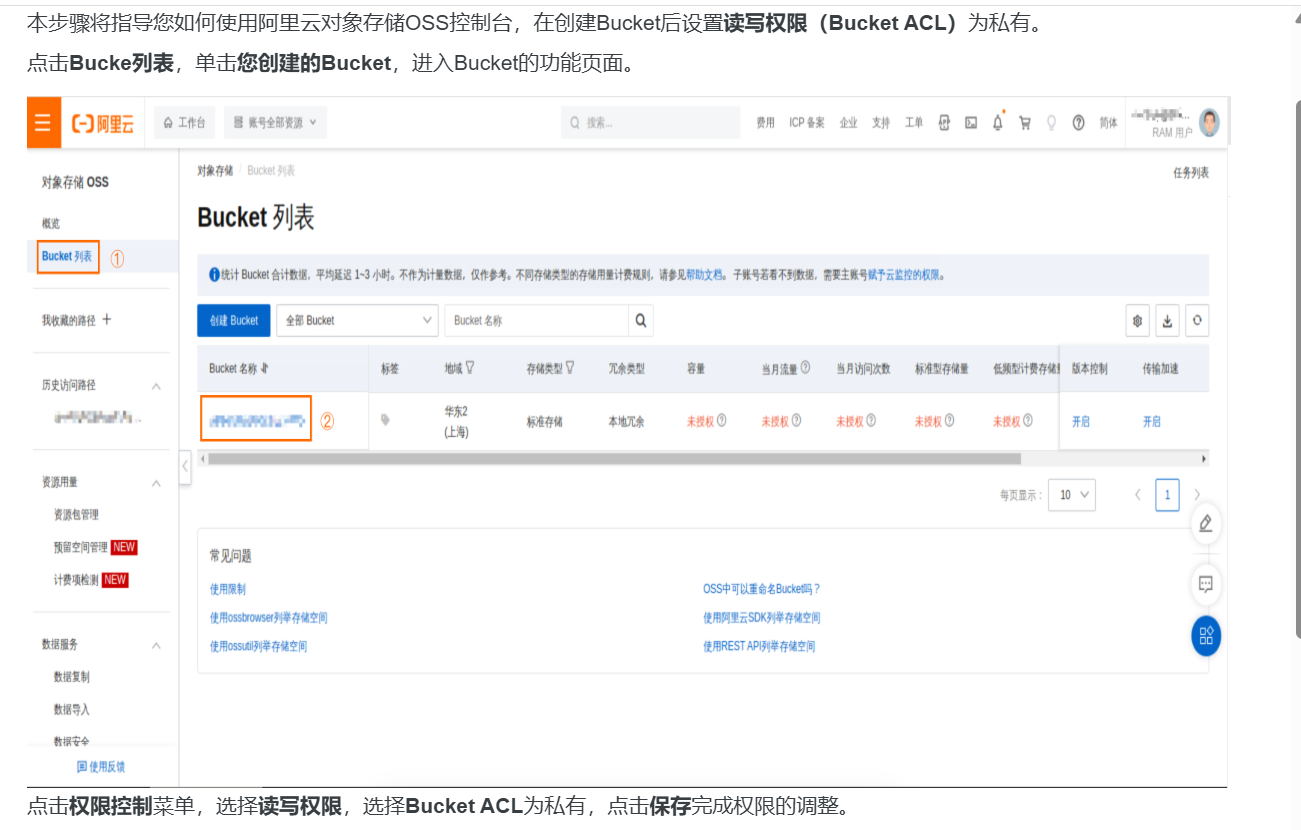Open 预留空间管理 in sidebar

pyautogui.click(x=81, y=548)
